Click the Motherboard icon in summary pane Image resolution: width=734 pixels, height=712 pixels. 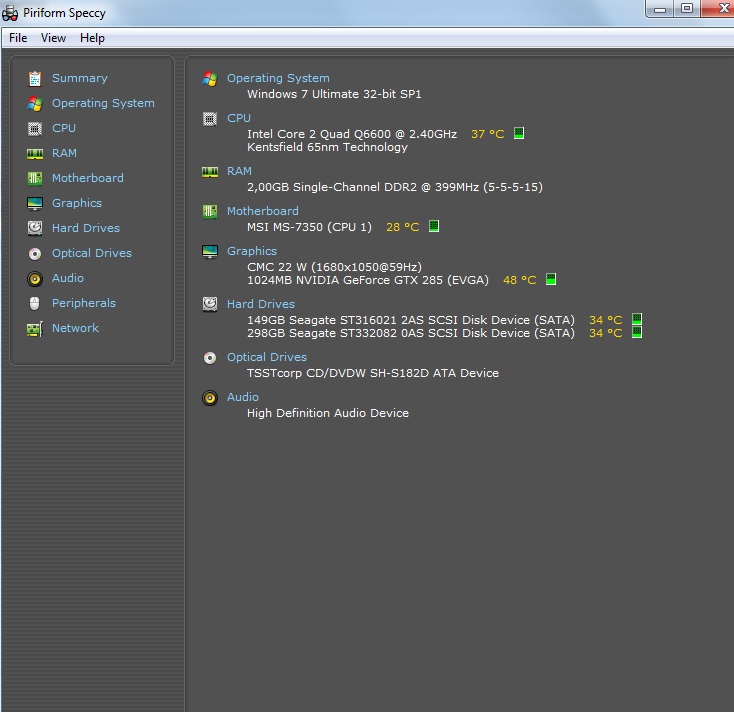pyautogui.click(x=210, y=212)
